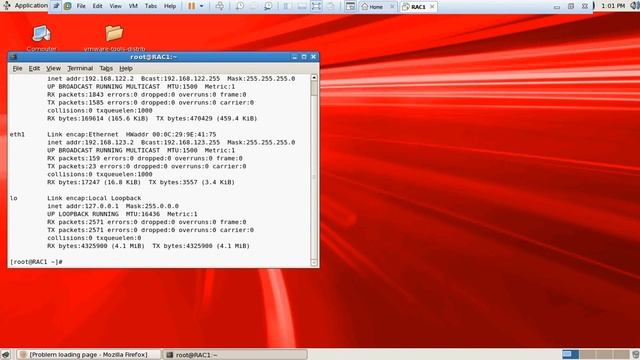The image size is (640, 360).
Task: Open terminal Edit menu
Action: tap(34, 68)
